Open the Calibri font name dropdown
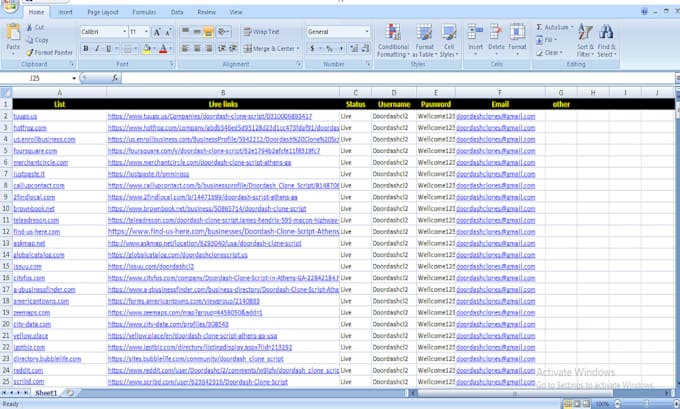Screen dimensions: 680x409 click(124, 32)
